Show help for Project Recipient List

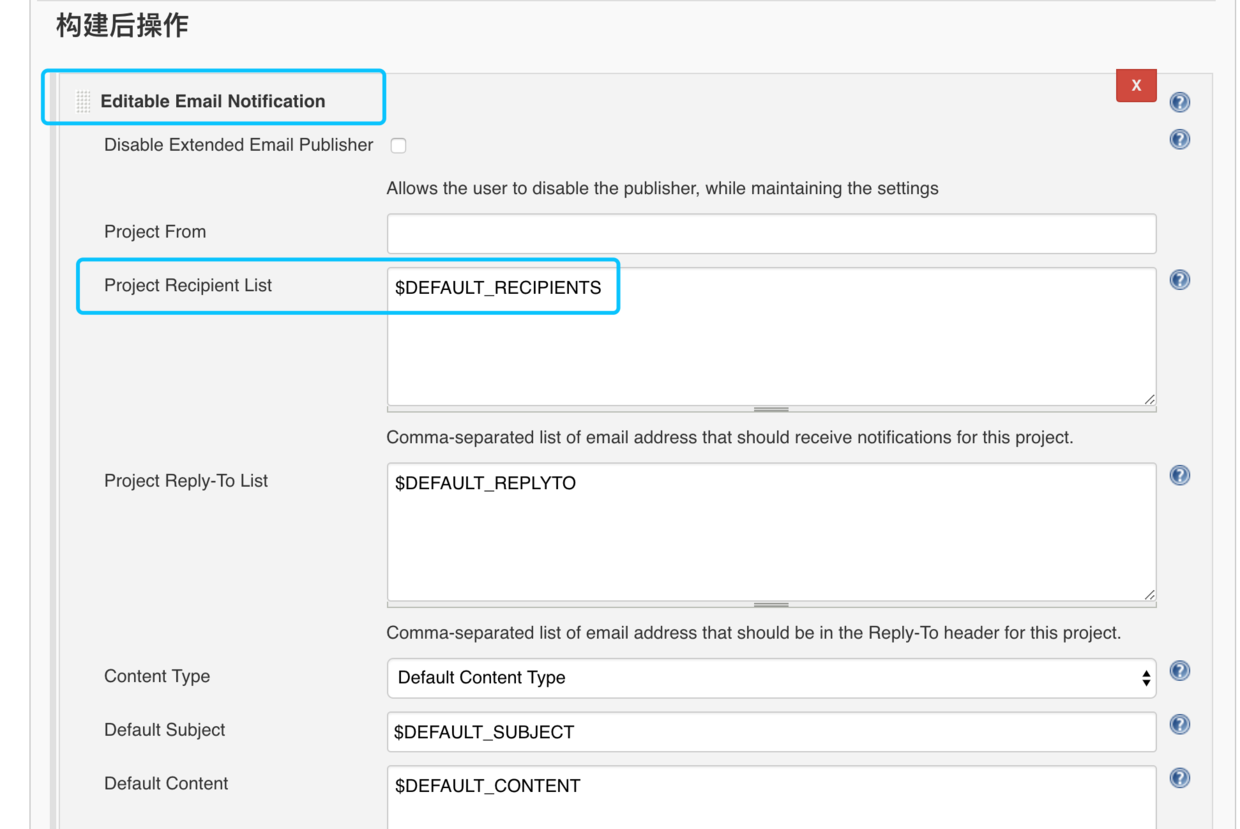click(1180, 280)
